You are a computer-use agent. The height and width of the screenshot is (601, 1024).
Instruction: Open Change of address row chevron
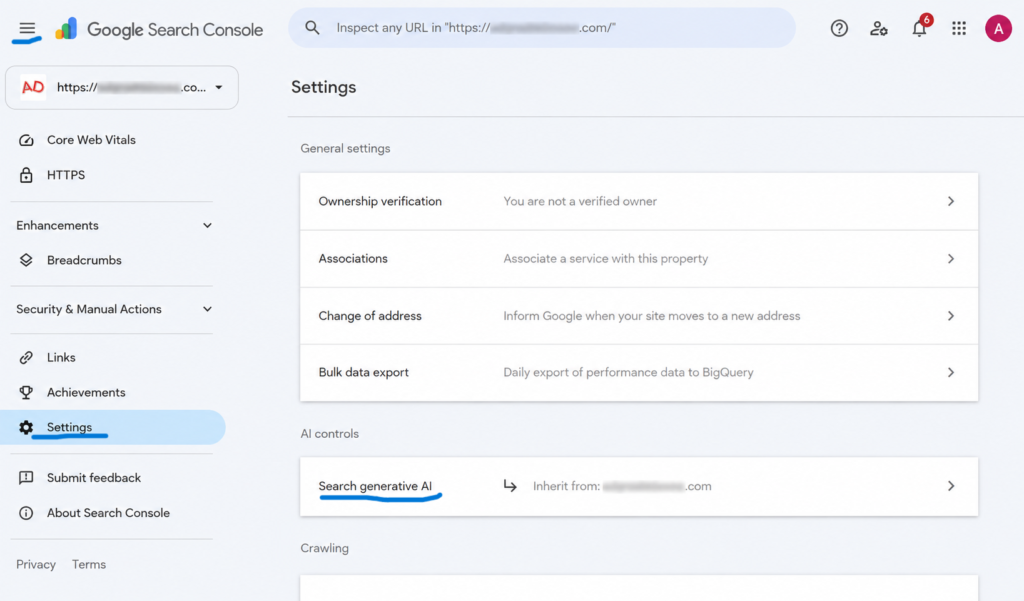[951, 316]
